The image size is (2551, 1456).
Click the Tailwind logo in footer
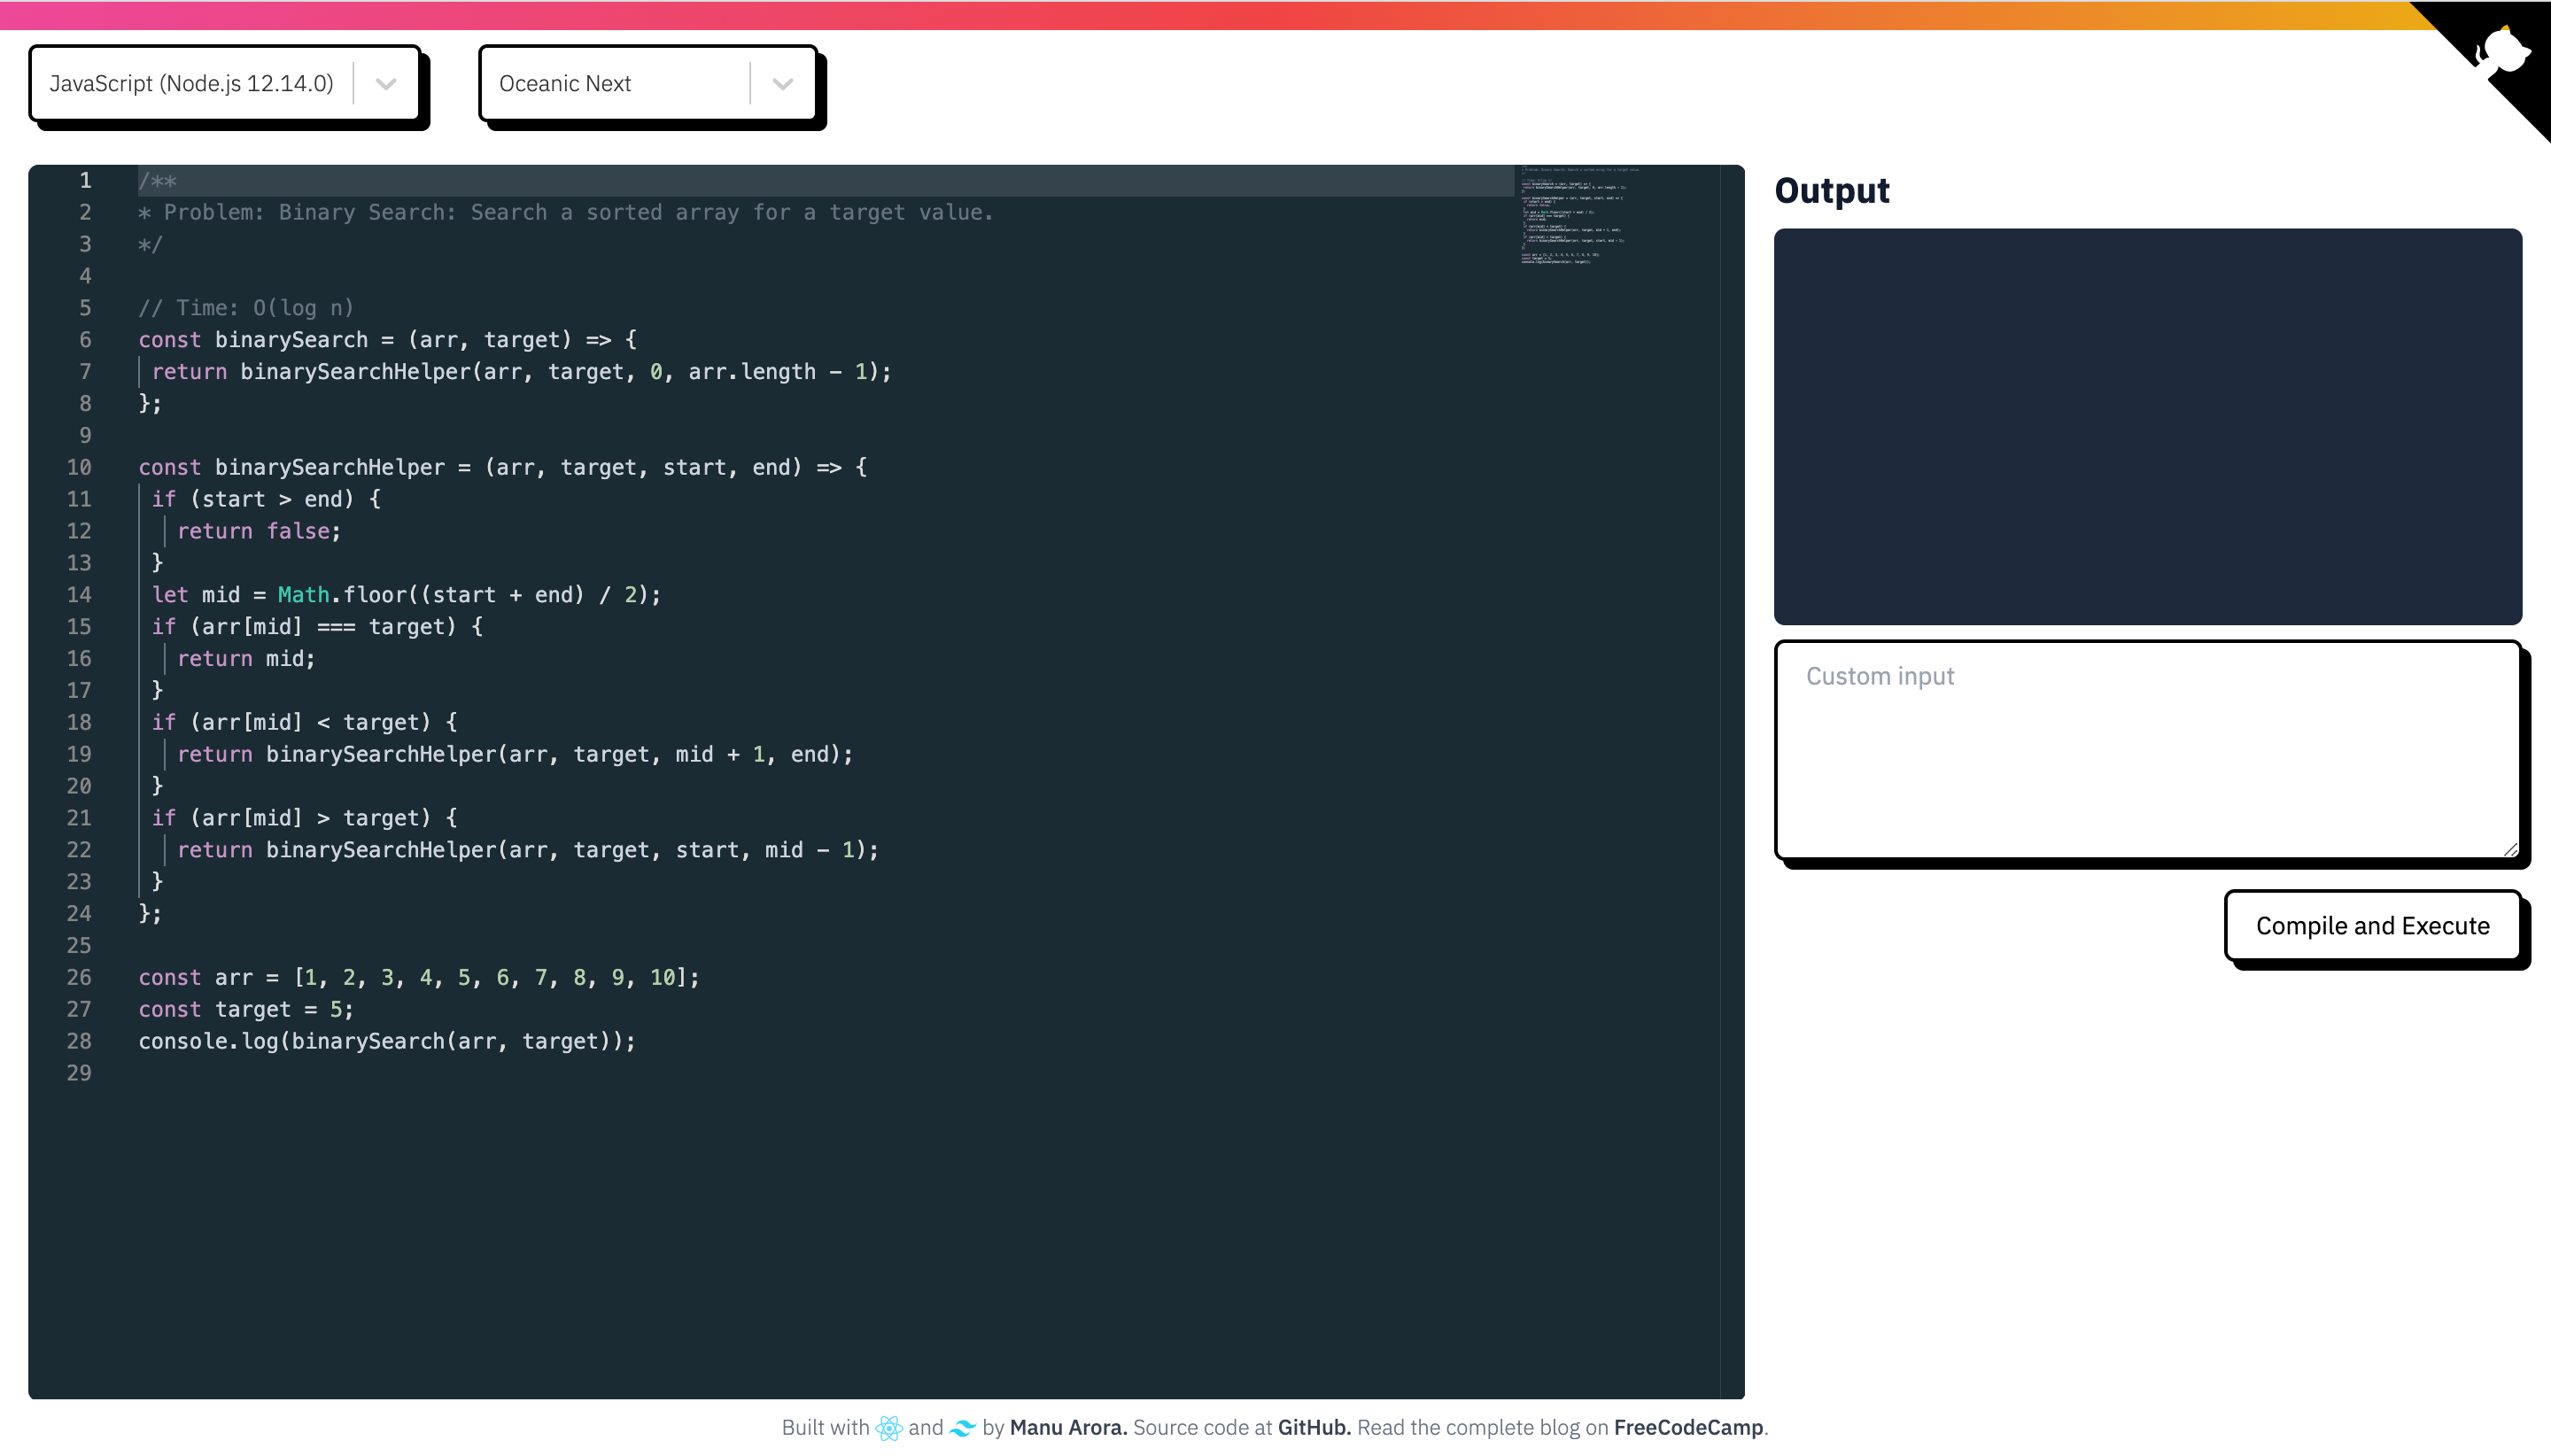coord(962,1428)
